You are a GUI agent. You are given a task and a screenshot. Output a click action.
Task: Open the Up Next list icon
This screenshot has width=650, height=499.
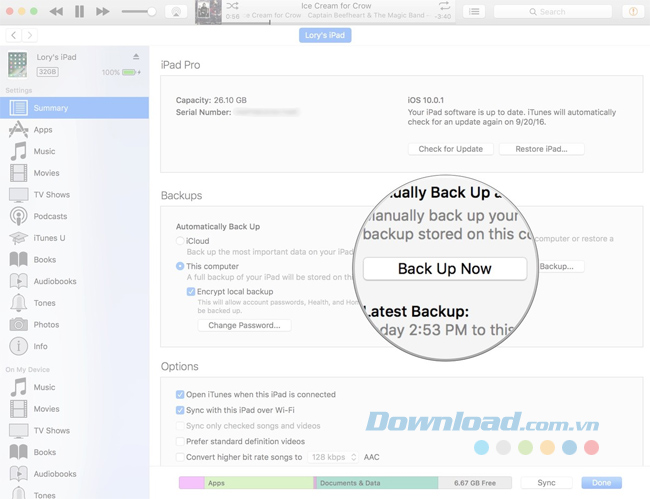pyautogui.click(x=474, y=12)
